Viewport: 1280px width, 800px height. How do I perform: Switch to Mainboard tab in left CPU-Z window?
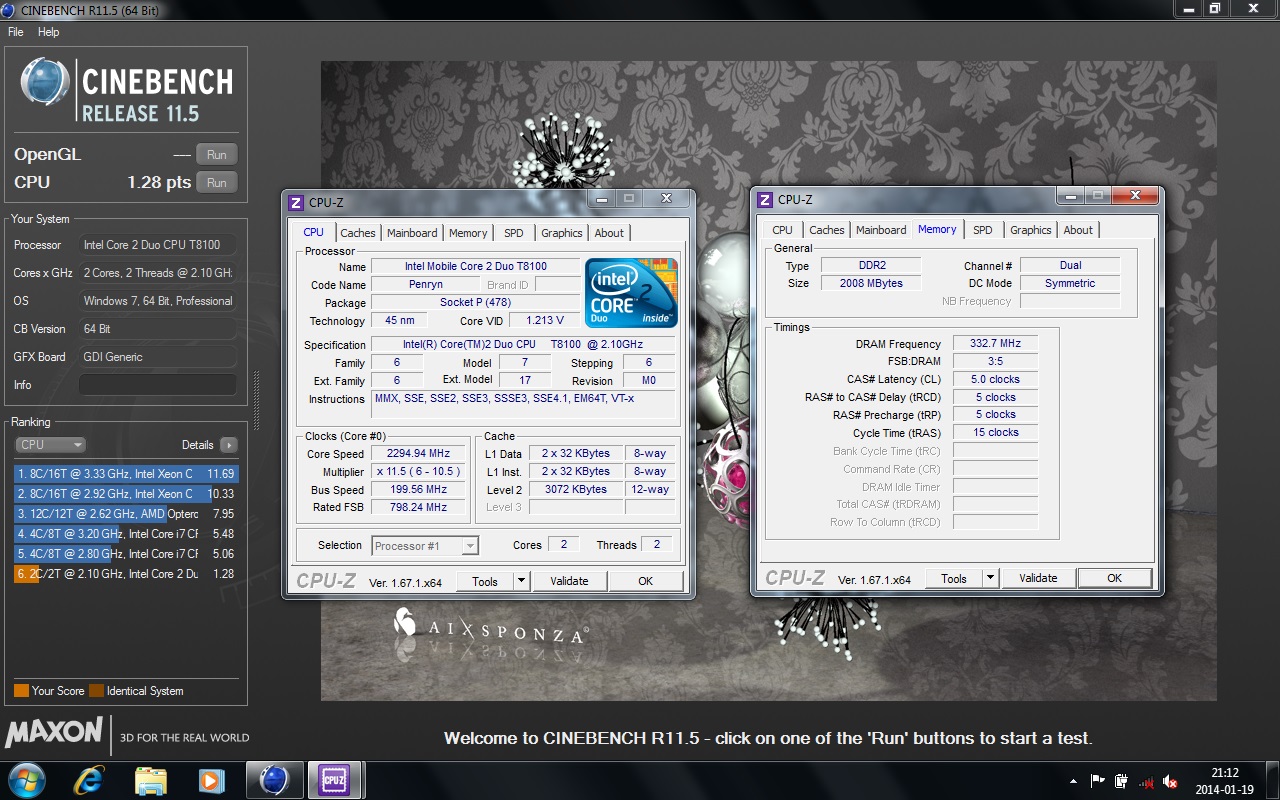412,233
